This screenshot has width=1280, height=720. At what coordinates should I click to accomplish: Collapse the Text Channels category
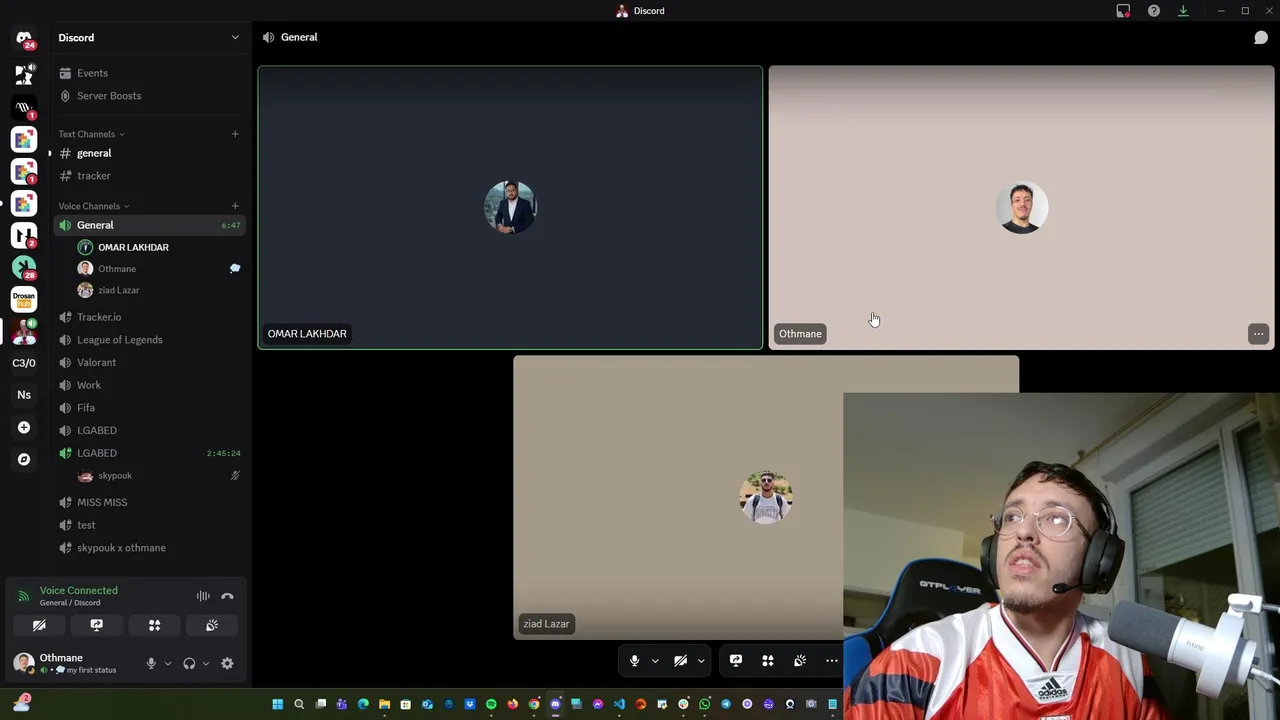91,134
